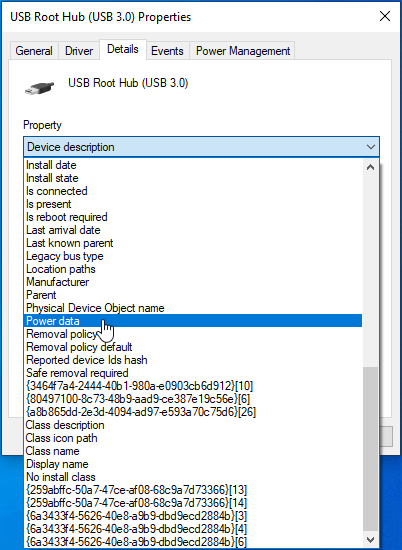Click the dropdown list scroll down arrow

pyautogui.click(x=370, y=539)
